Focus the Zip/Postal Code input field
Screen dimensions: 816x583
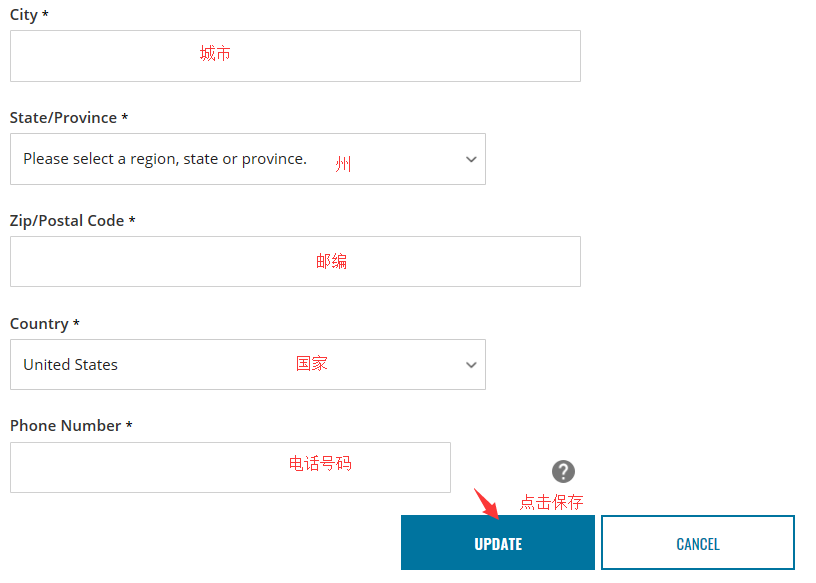coord(295,262)
